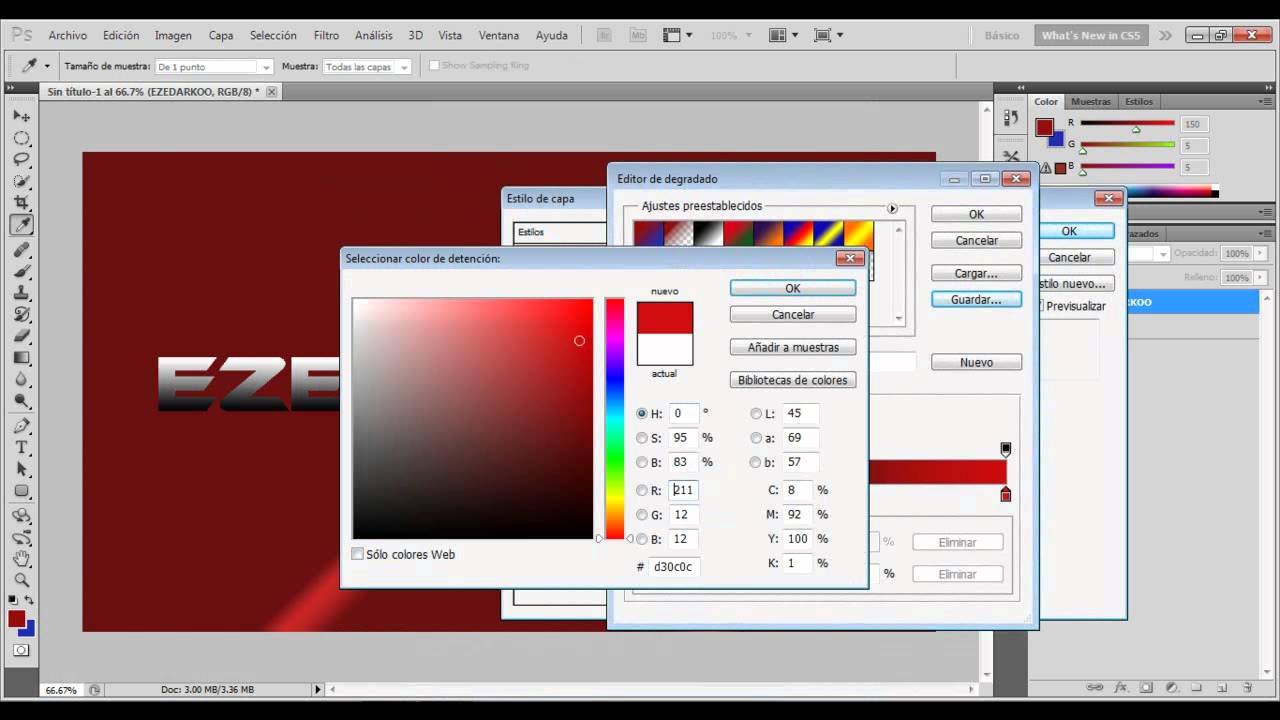This screenshot has width=1280, height=720.
Task: Select the Elliptical Marquee tool
Action: (x=21, y=138)
